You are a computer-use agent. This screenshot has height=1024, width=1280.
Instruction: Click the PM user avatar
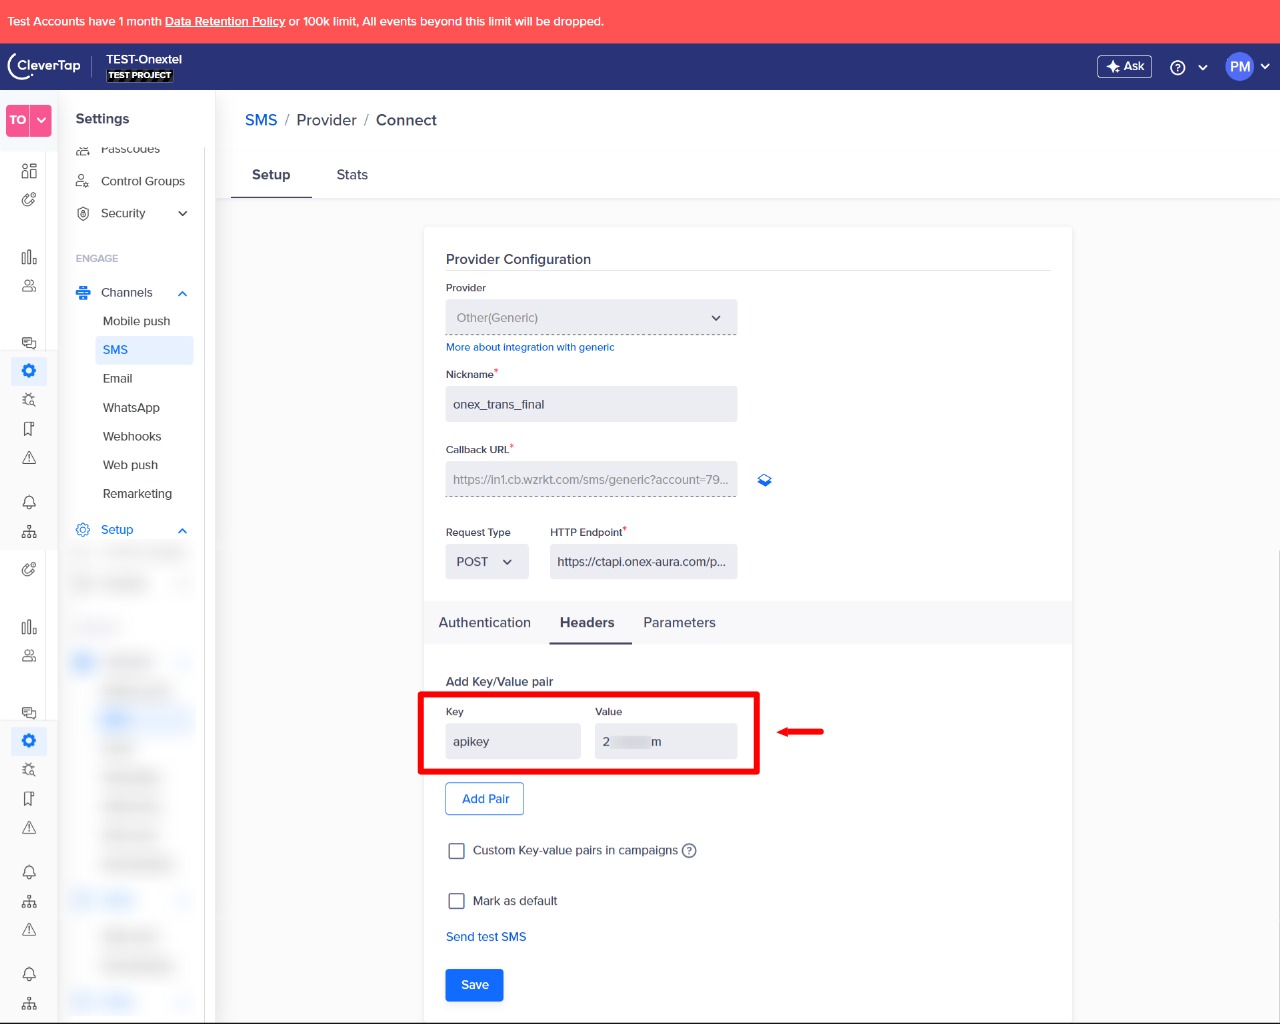point(1240,67)
